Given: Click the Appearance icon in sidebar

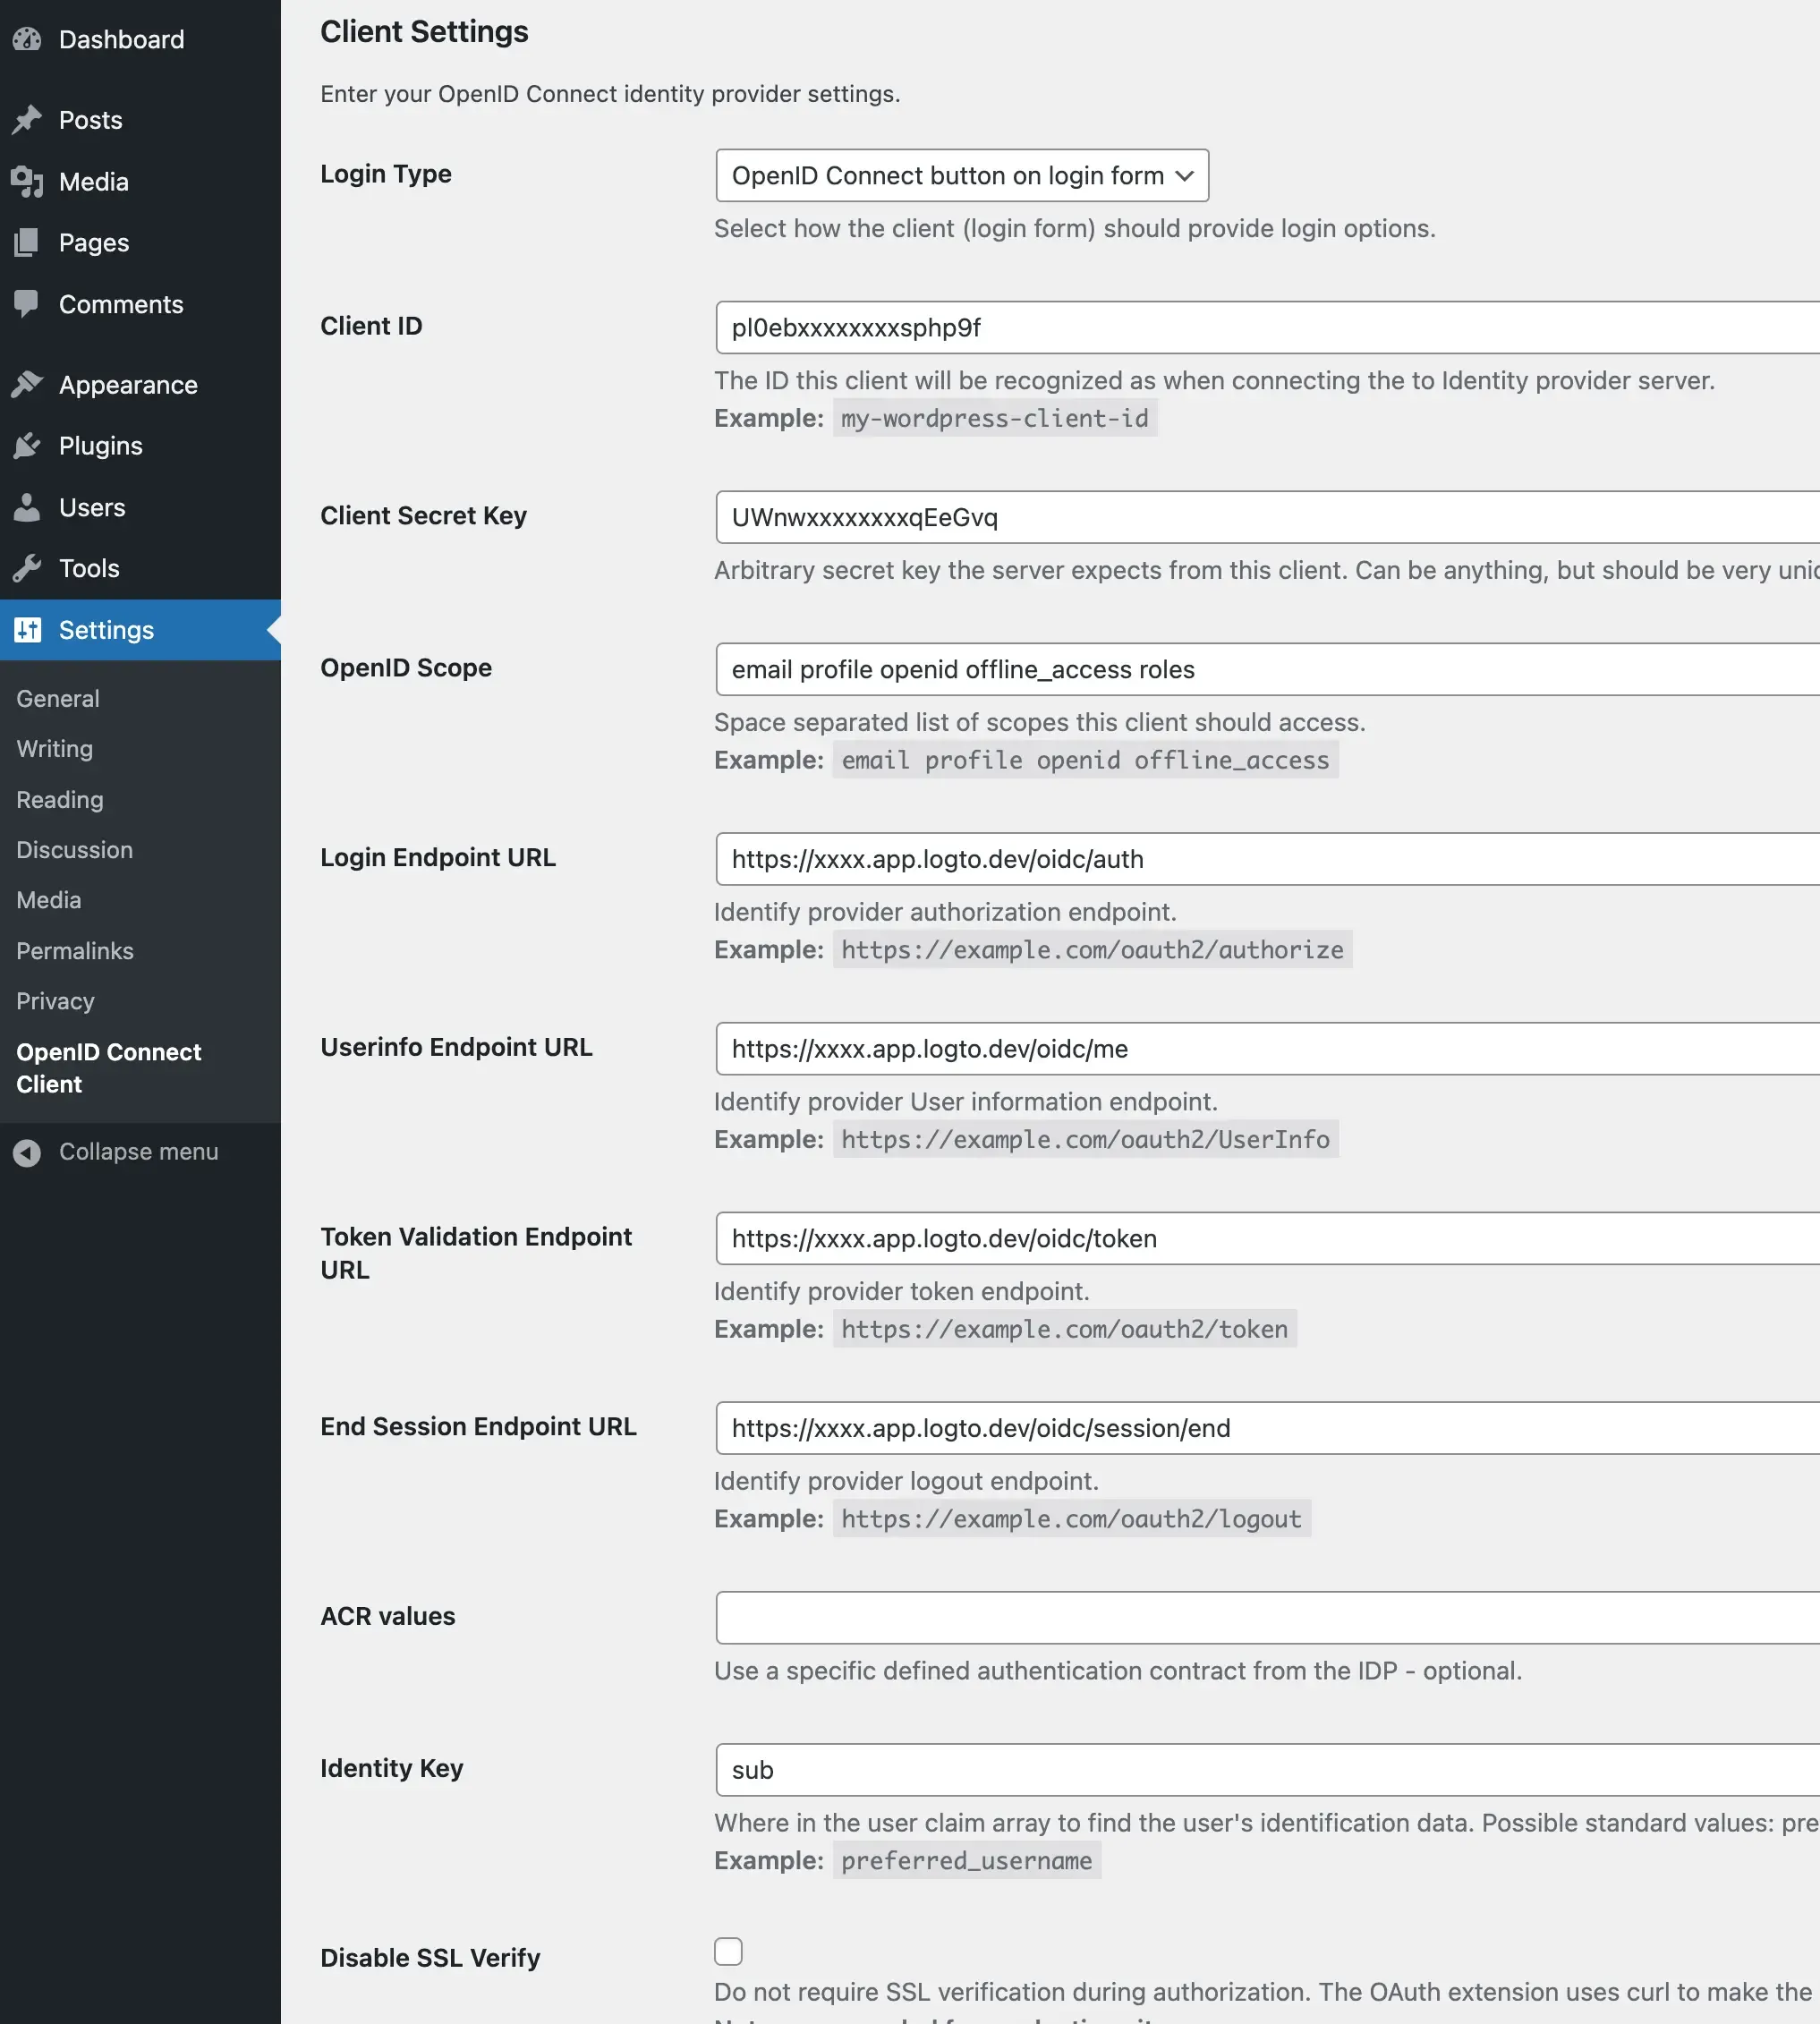Looking at the screenshot, I should coord(31,383).
